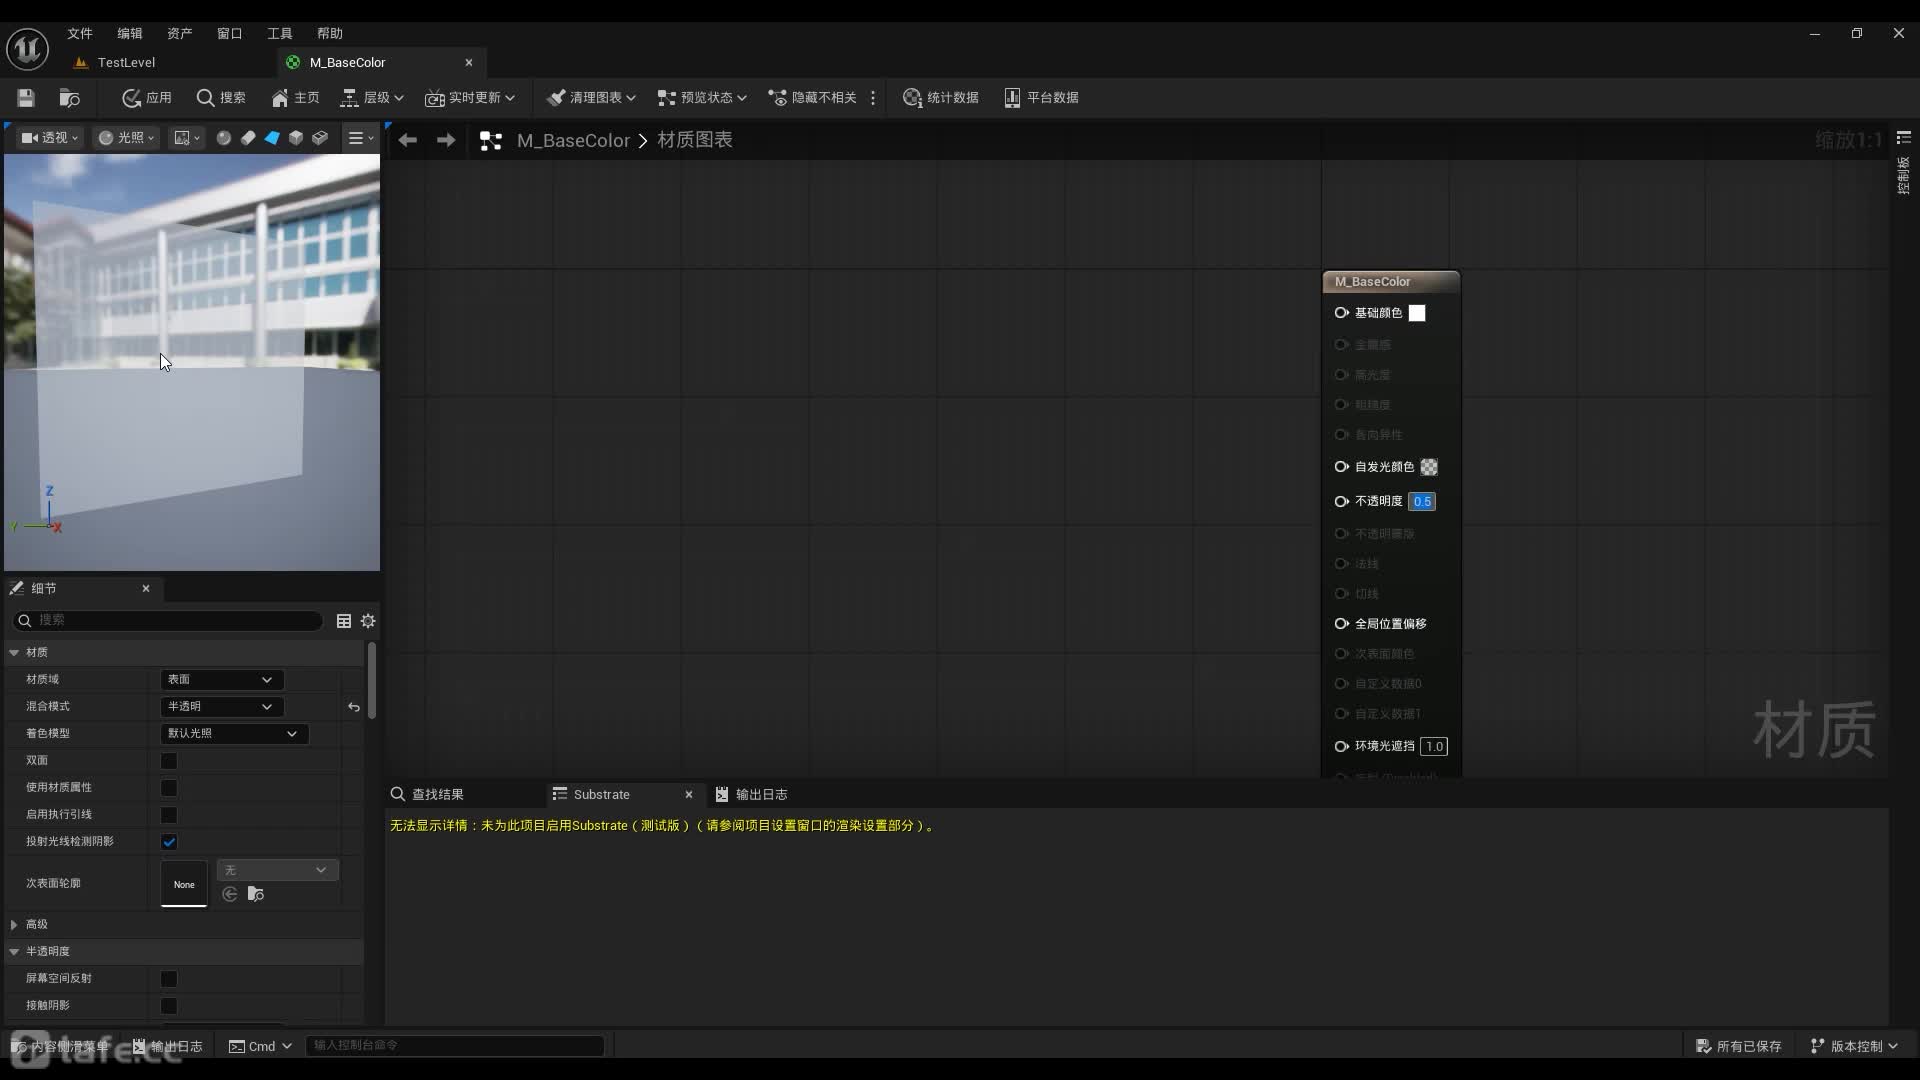Navigate back with left arrow
Image resolution: width=1920 pixels, height=1080 pixels.
tap(407, 140)
